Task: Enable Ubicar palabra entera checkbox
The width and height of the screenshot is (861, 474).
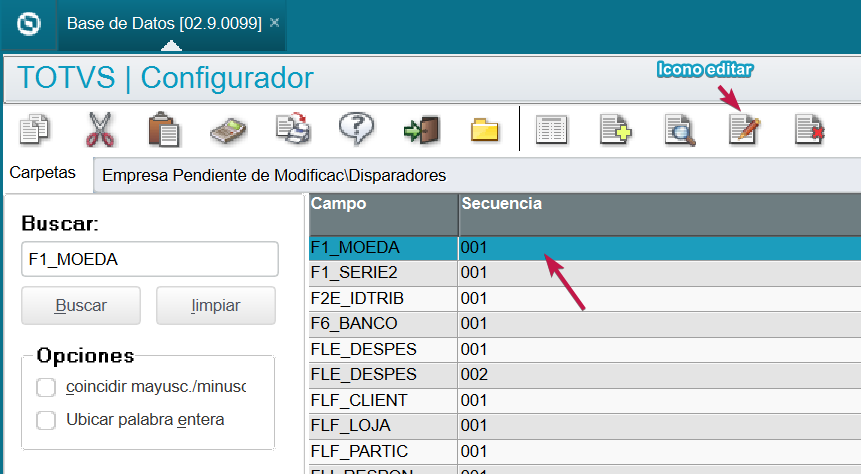Action: 46,420
